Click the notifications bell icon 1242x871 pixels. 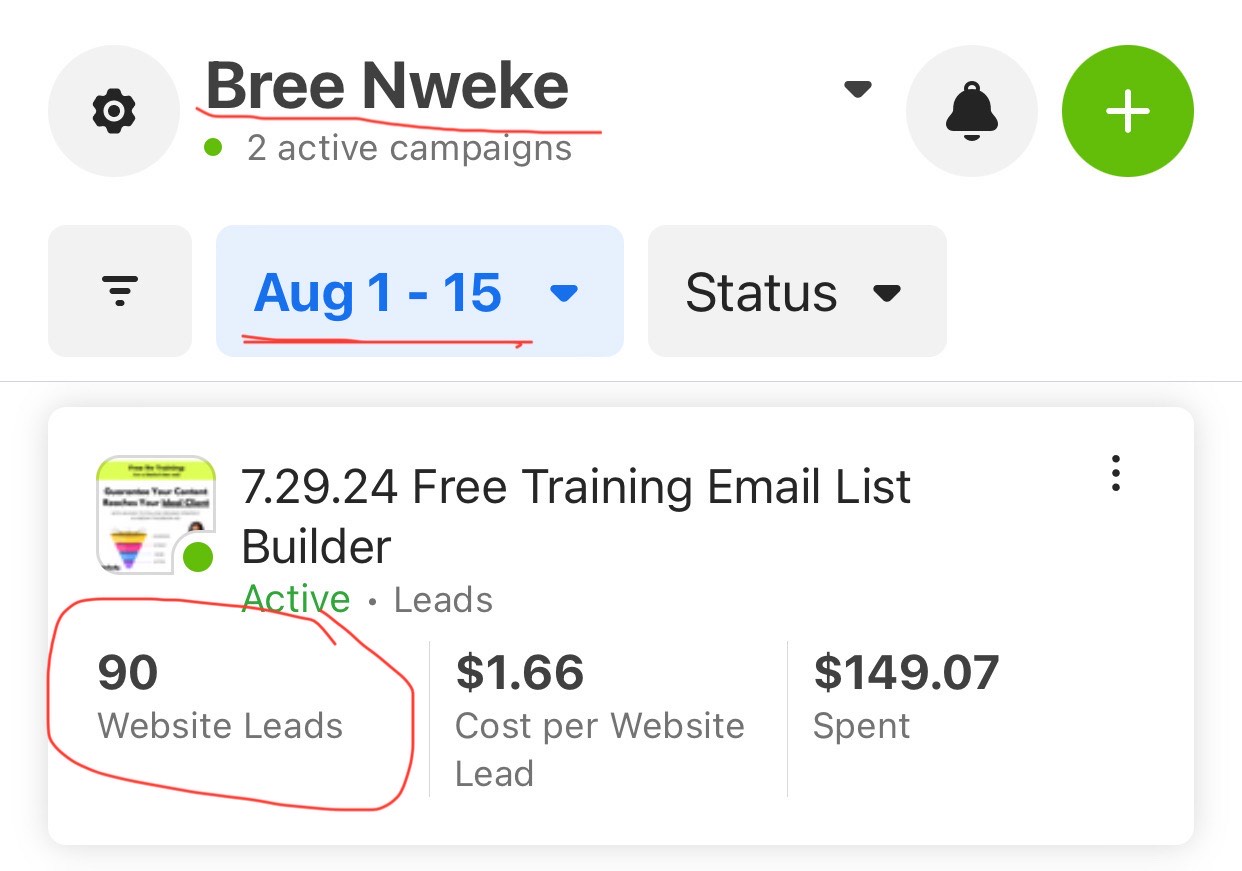click(971, 112)
